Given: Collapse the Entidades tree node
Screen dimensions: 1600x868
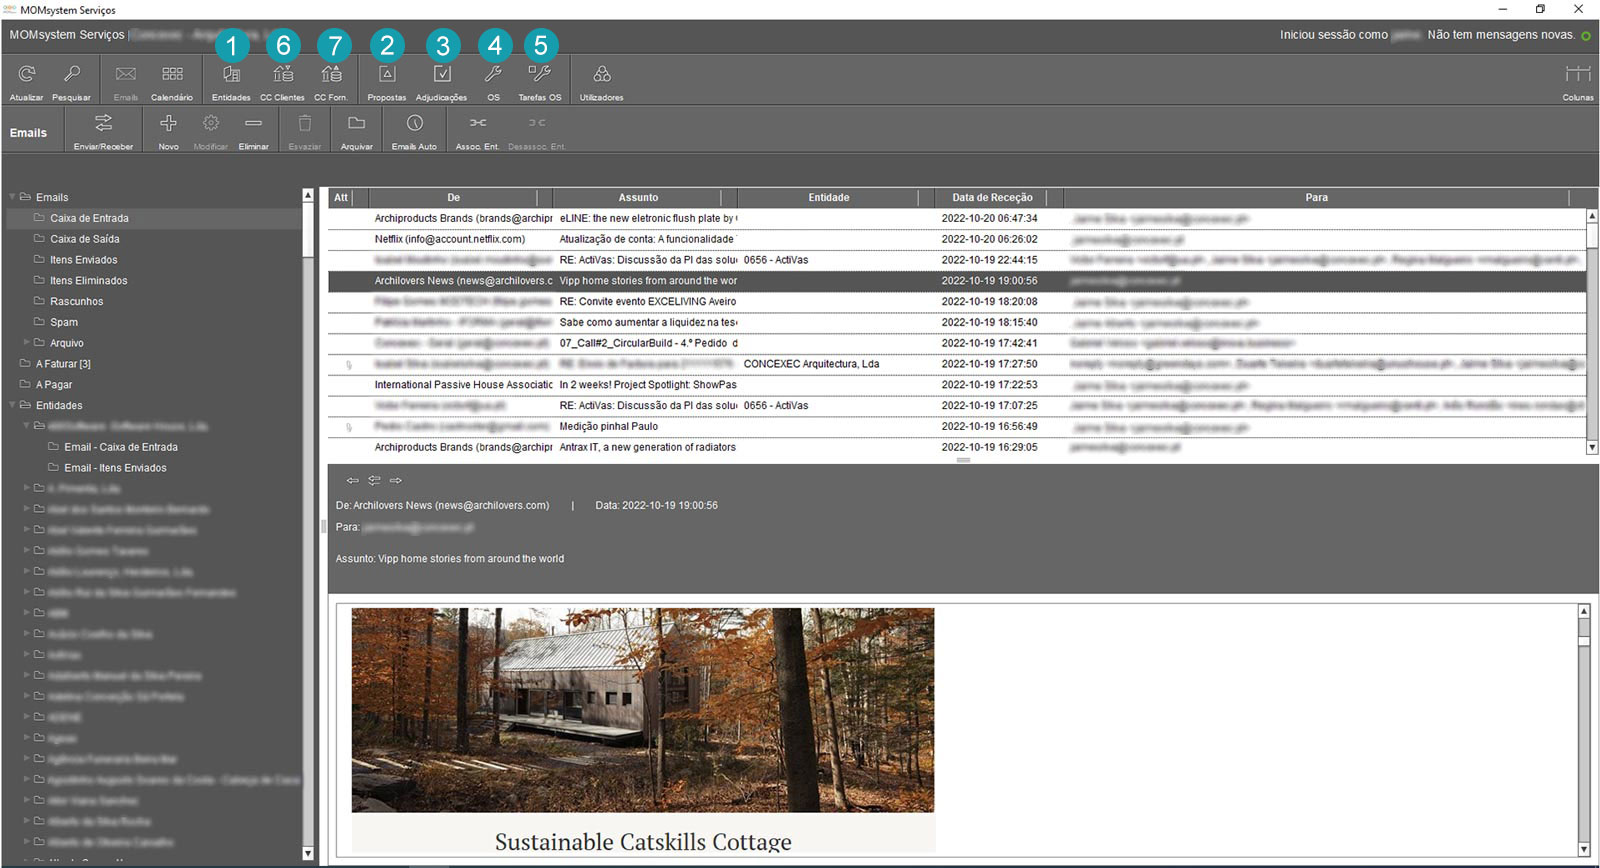Looking at the screenshot, I should pos(13,405).
